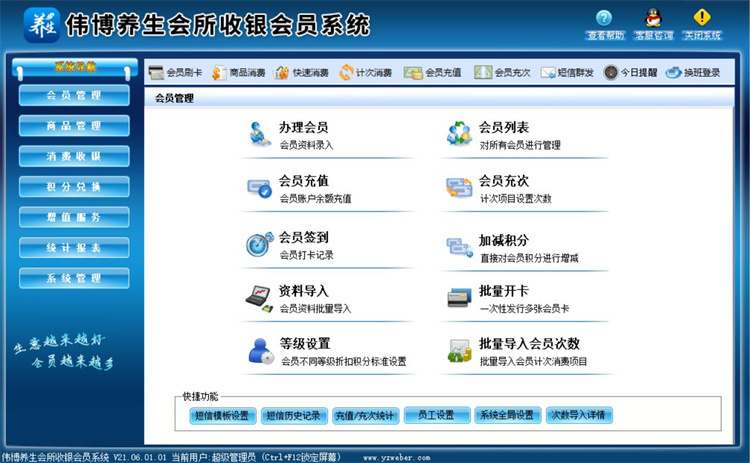Open the 加减积分 icon
This screenshot has height=463, width=750.
click(459, 245)
